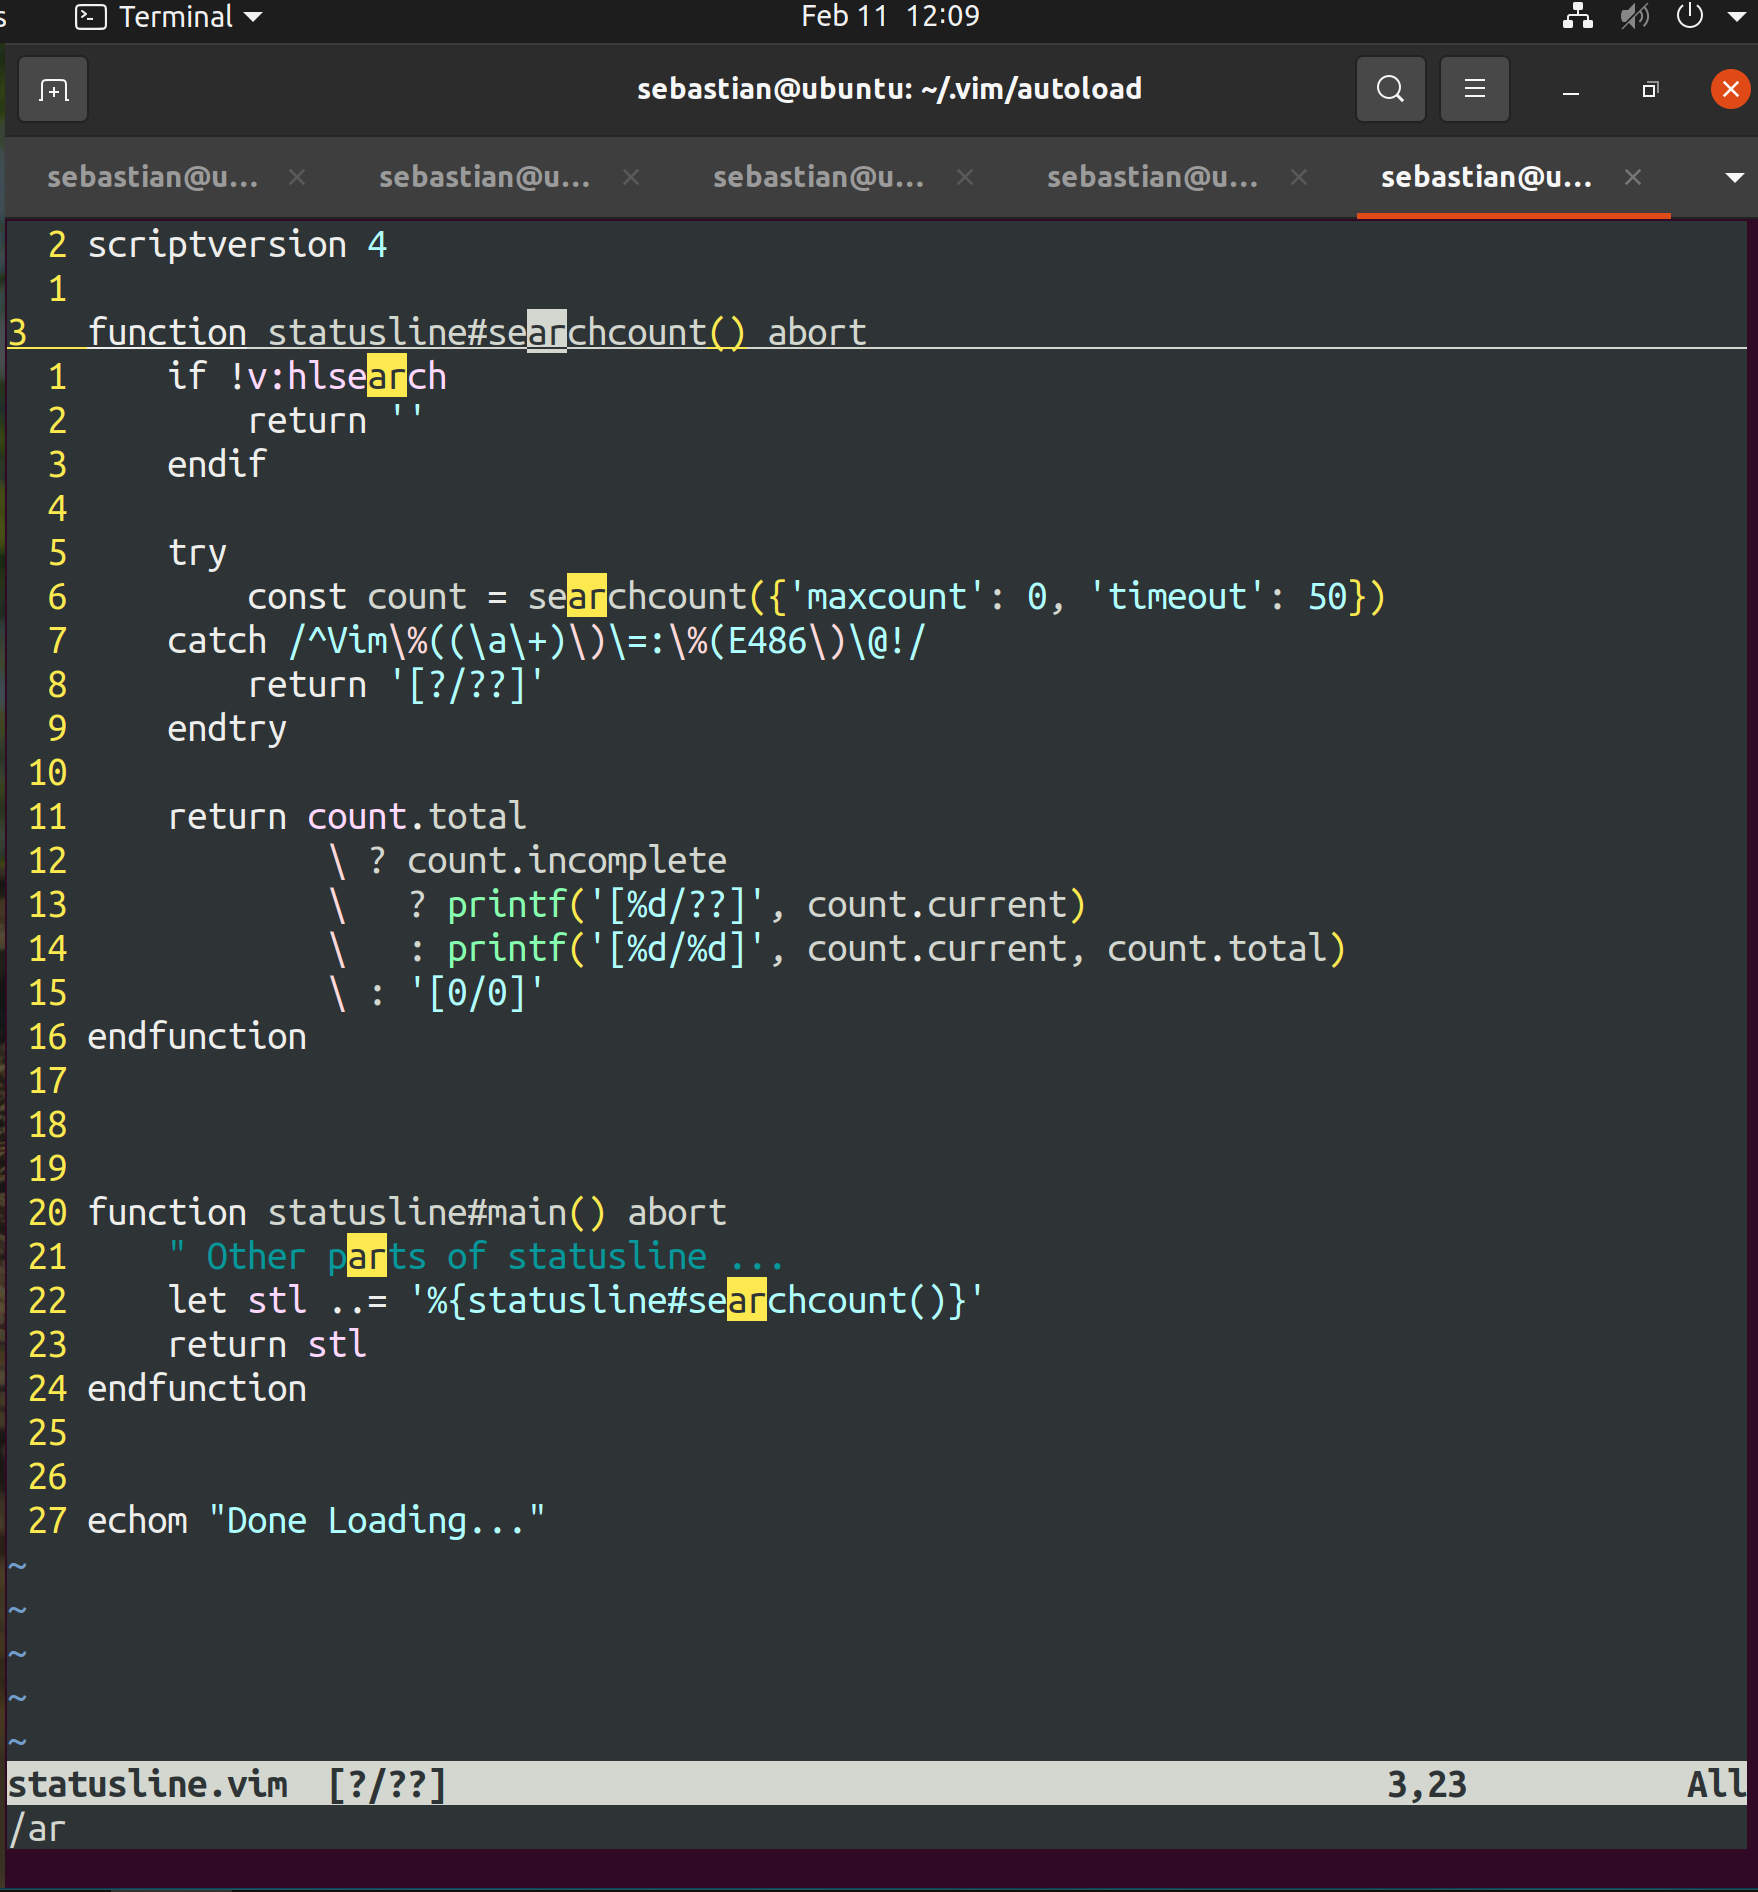The image size is (1758, 1892).
Task: Minimize the terminal window
Action: click(1571, 91)
